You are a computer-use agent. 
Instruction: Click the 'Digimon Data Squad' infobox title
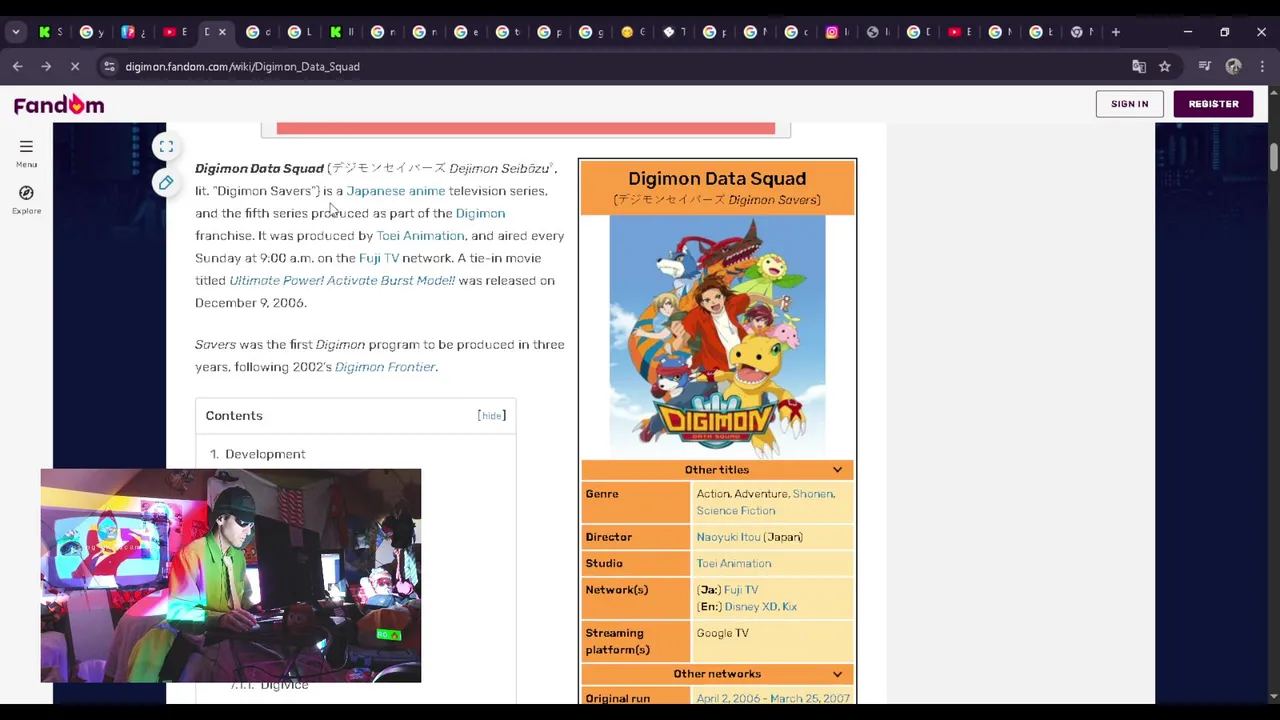717,179
